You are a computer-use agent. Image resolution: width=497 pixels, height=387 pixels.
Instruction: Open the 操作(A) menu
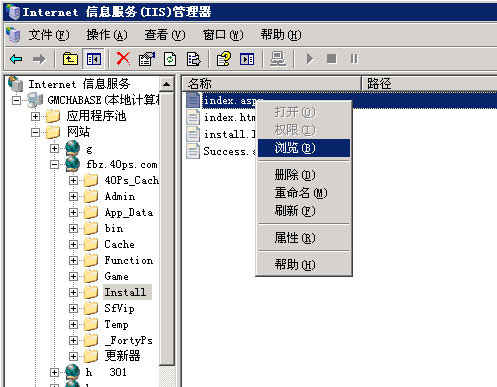pos(107,35)
